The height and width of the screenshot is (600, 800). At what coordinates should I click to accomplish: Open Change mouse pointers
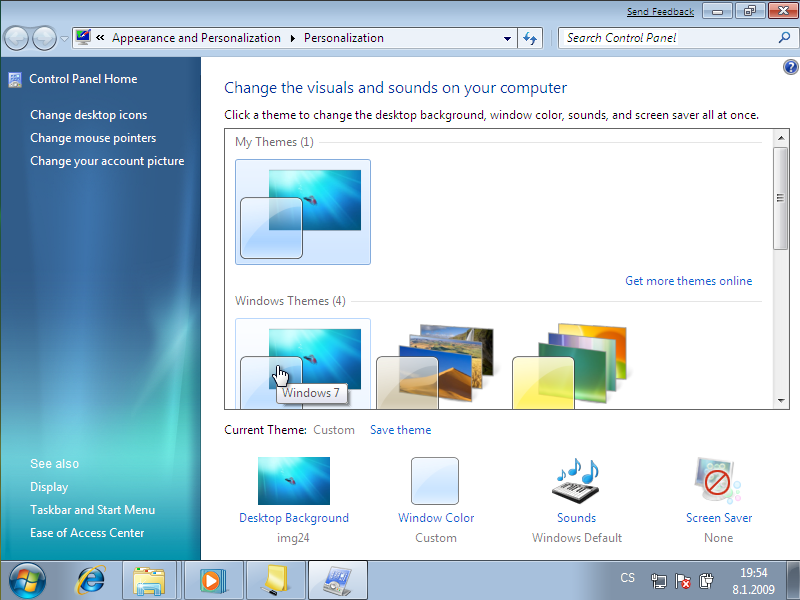tap(93, 138)
